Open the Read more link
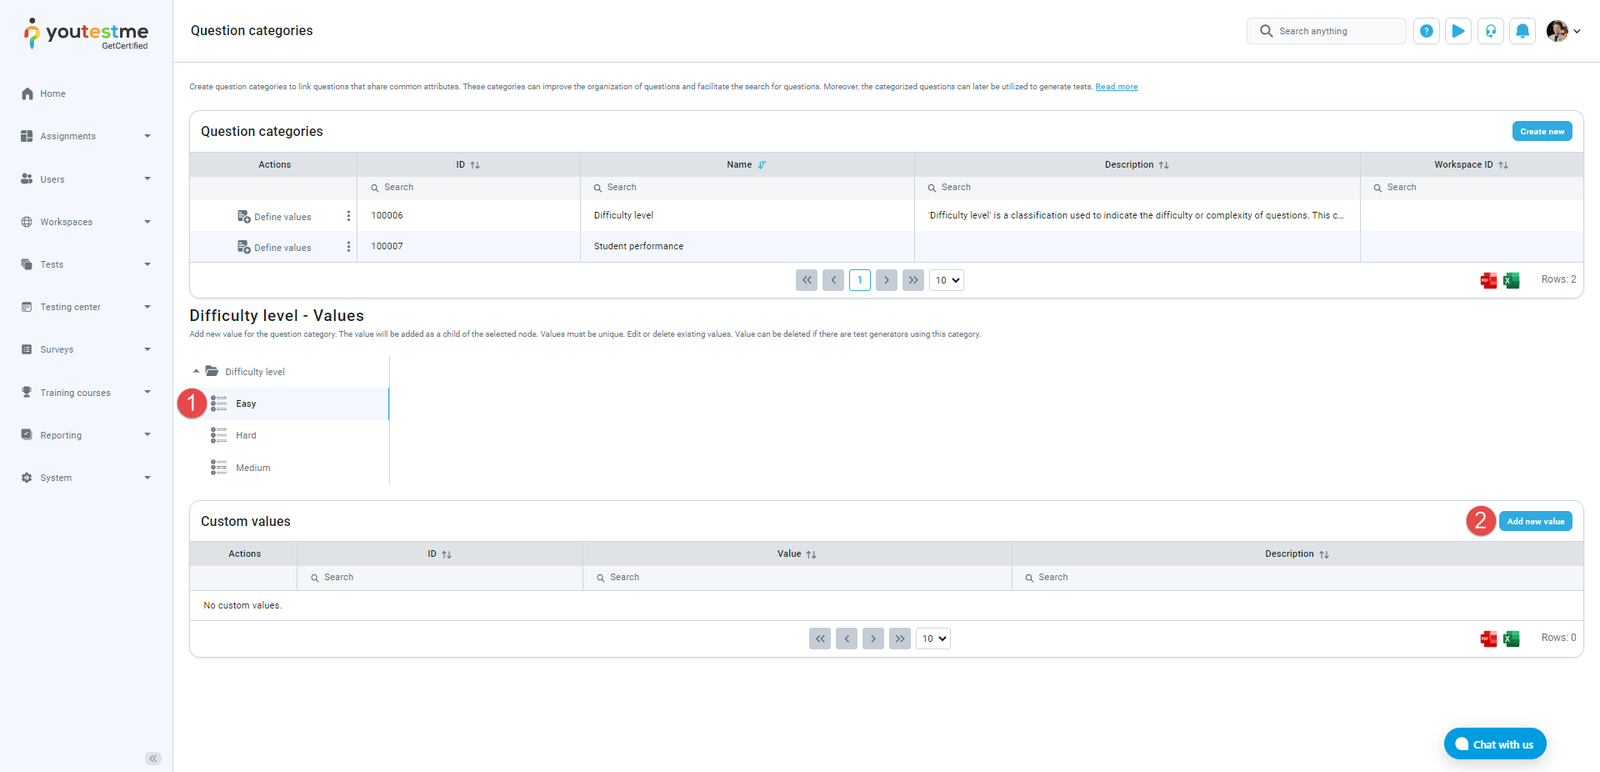Image resolution: width=1600 pixels, height=772 pixels. coord(1116,87)
